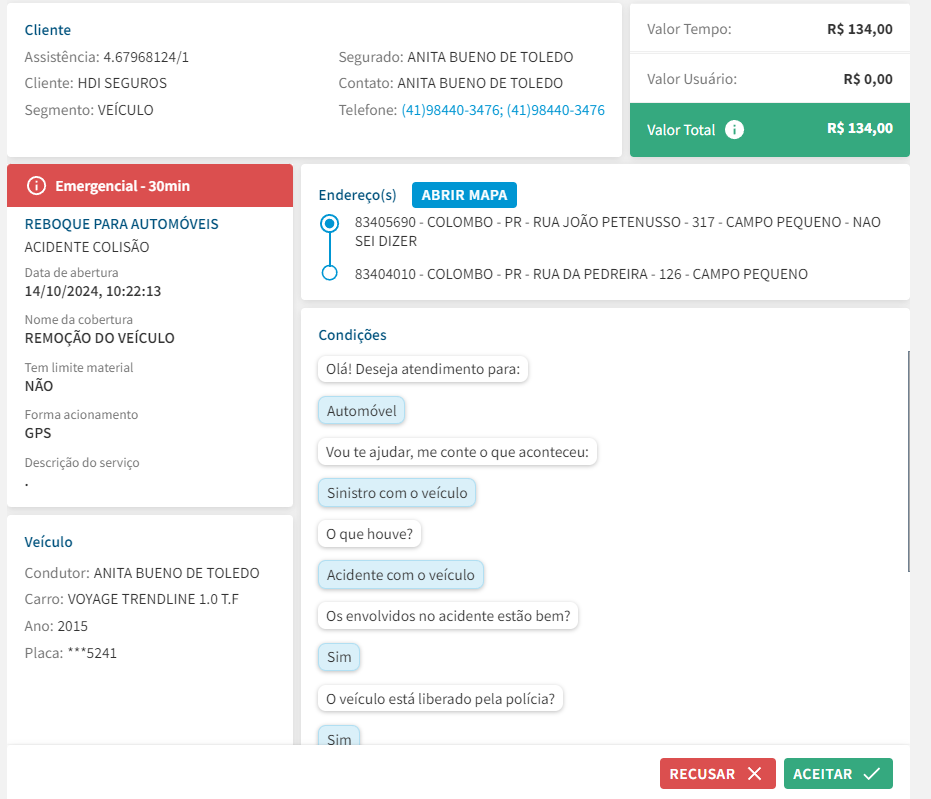Click the Condições section heading
This screenshot has height=799, width=931.
point(352,335)
